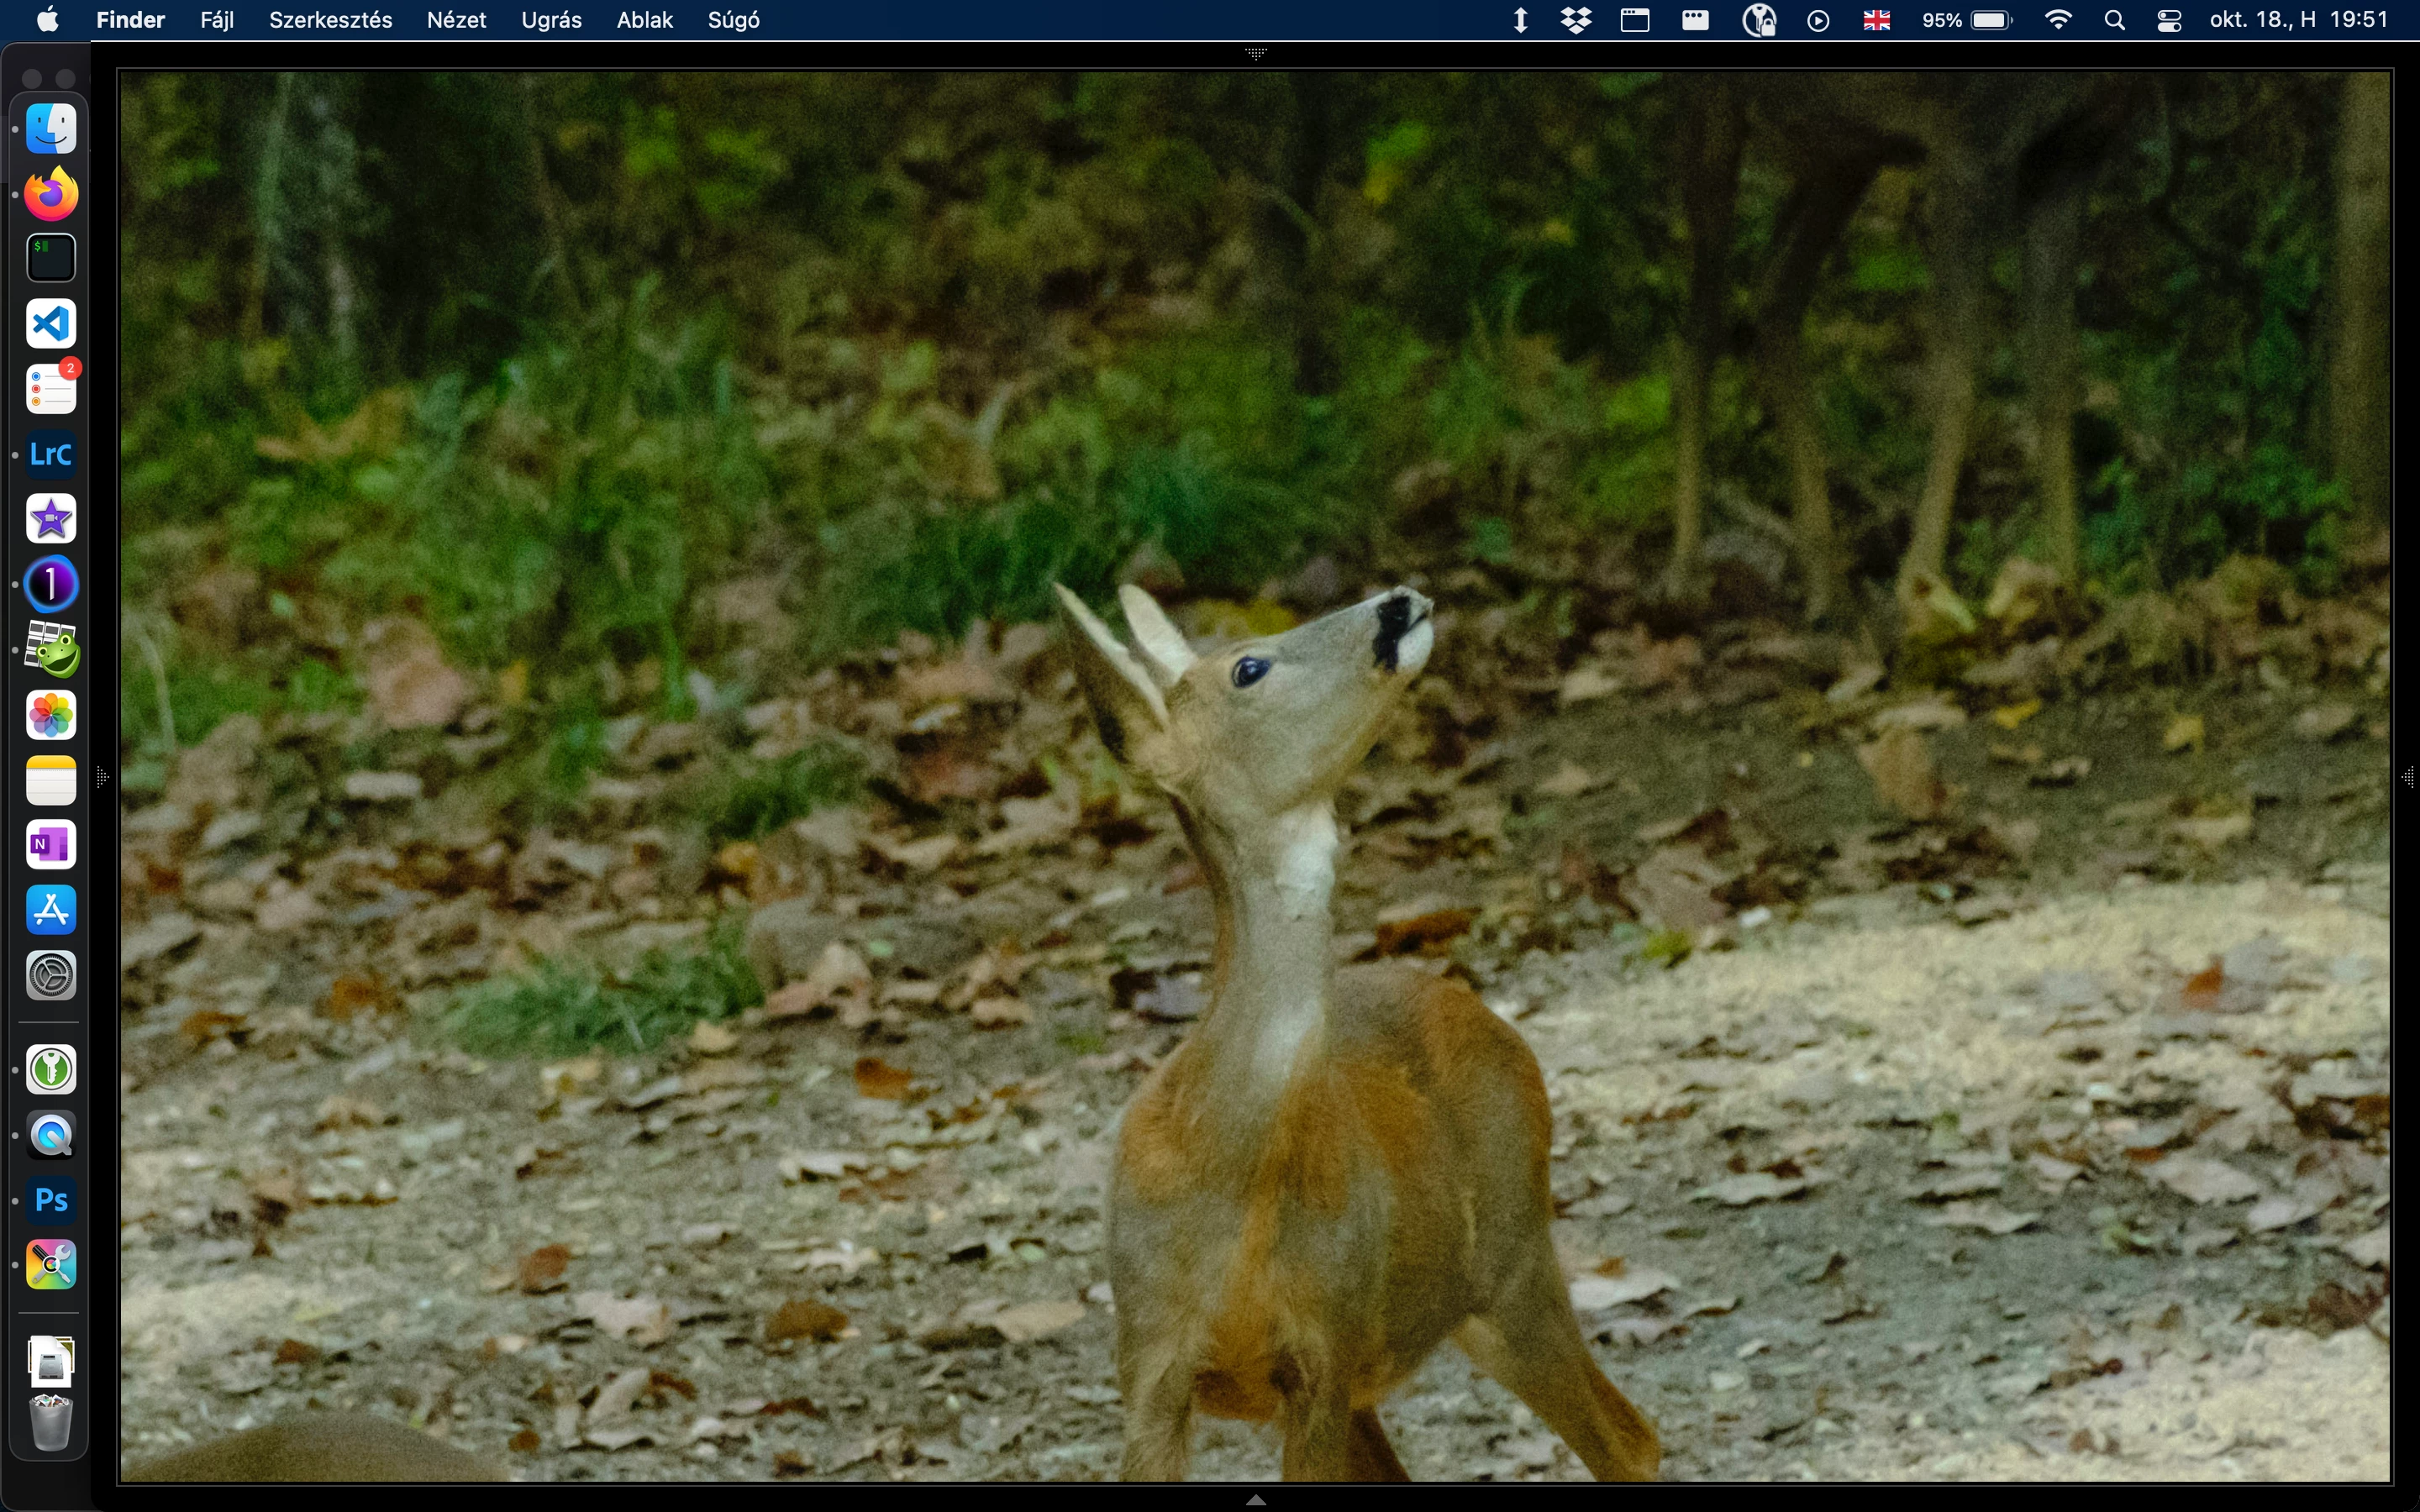The width and height of the screenshot is (2420, 1512).
Task: Open the Nézet menu
Action: click(456, 20)
